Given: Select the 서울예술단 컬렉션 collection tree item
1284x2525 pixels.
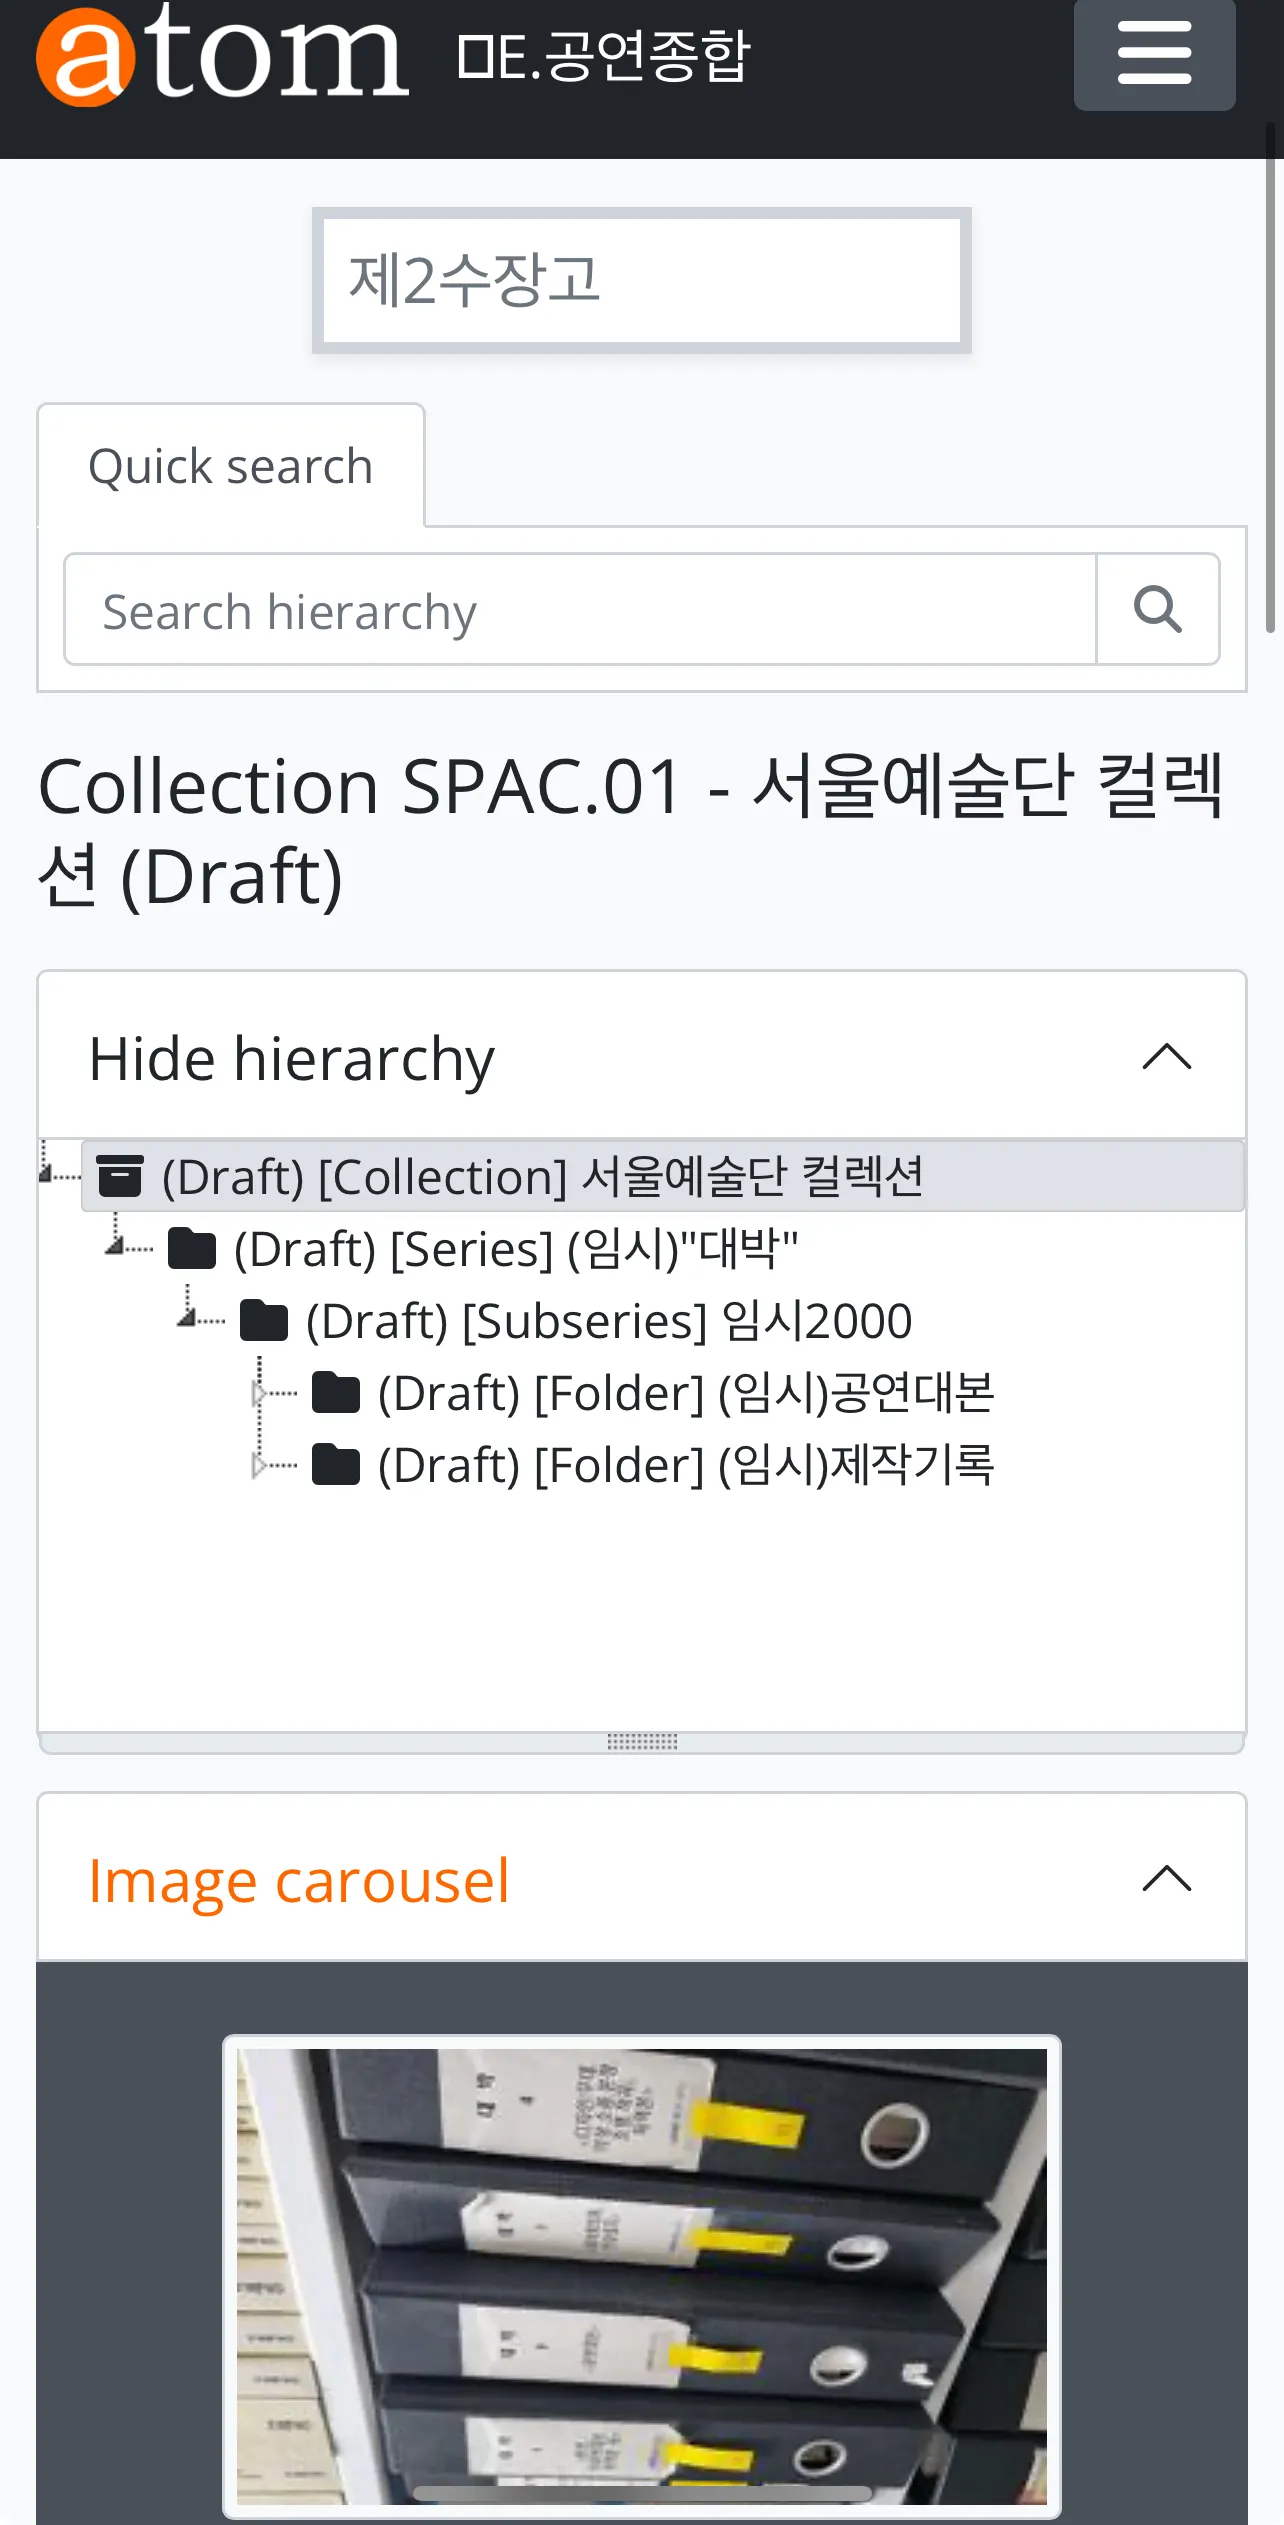Looking at the screenshot, I should pos(542,1176).
